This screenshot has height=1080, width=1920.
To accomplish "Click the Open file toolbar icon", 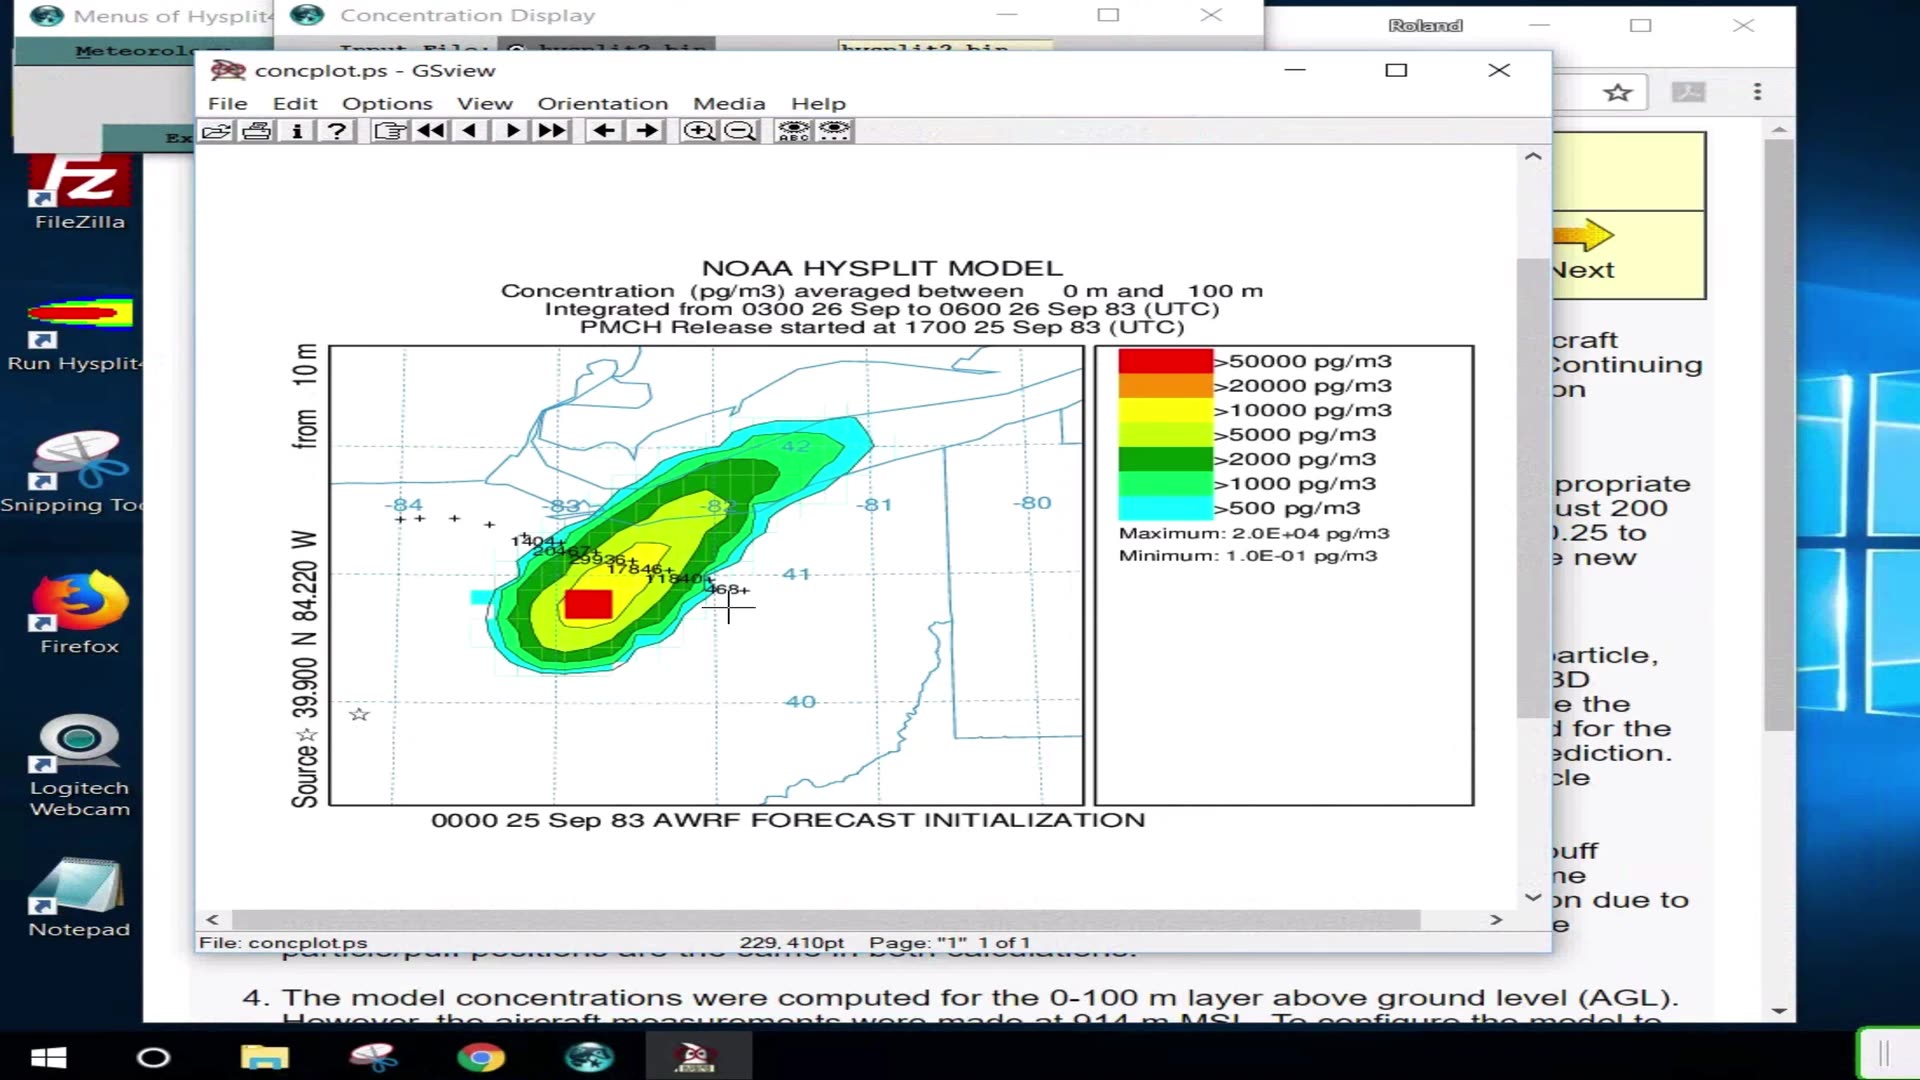I will point(216,131).
